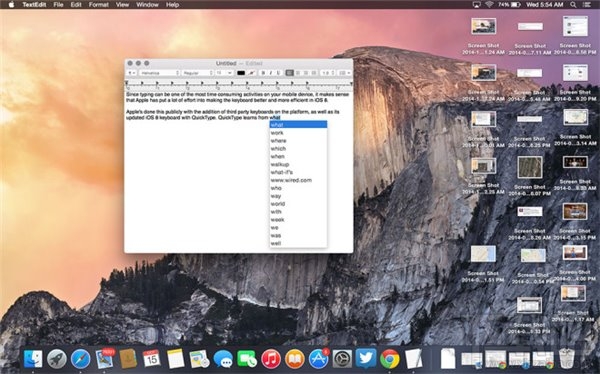This screenshot has height=374, width=600.
Task: Click the AirPlay display menu icon
Action: click(x=476, y=5)
